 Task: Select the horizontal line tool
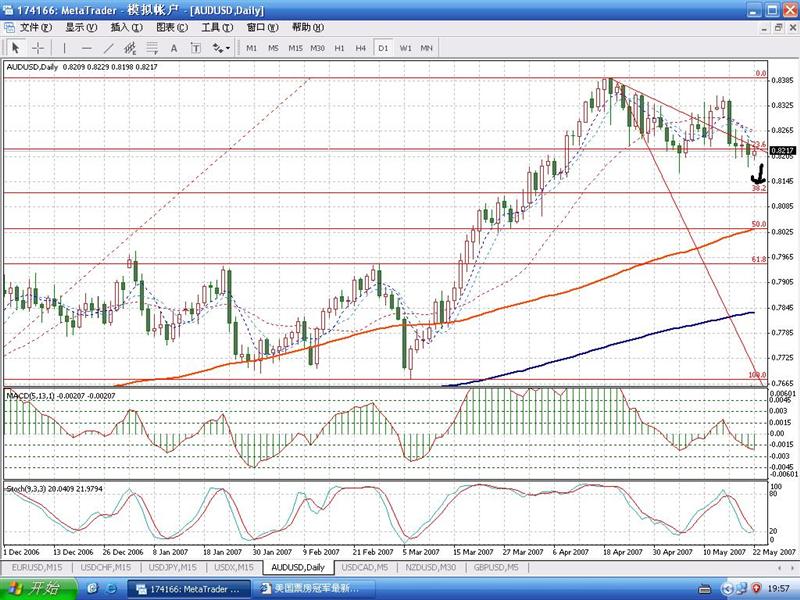pyautogui.click(x=87, y=48)
